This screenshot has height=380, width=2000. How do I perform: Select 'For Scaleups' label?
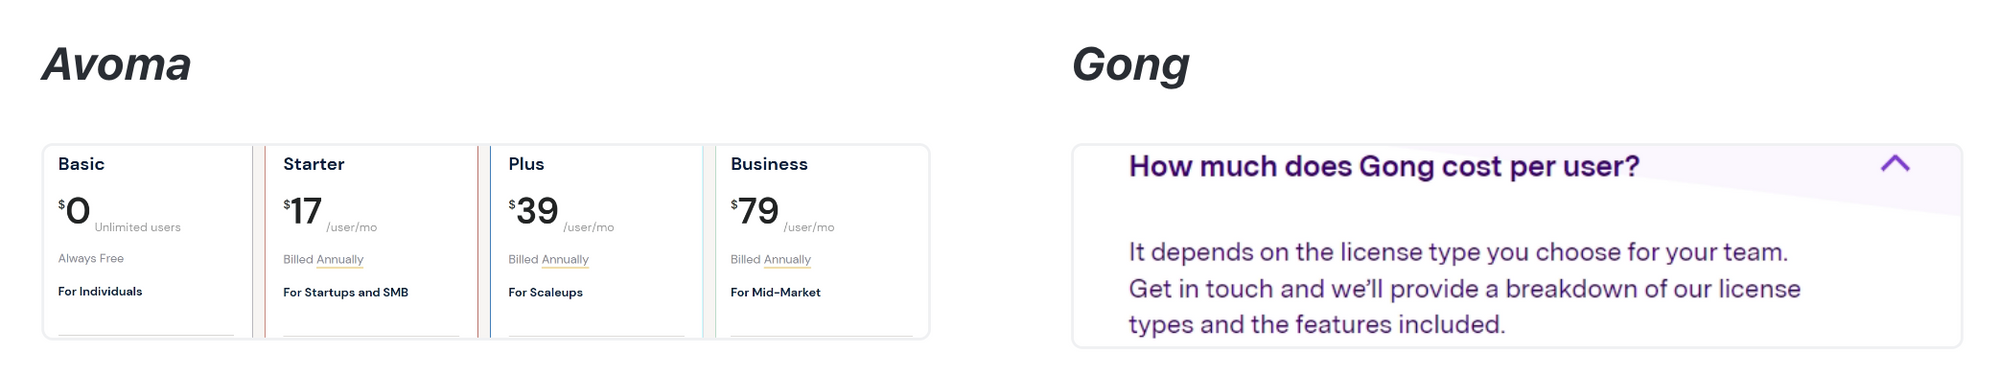coord(545,293)
